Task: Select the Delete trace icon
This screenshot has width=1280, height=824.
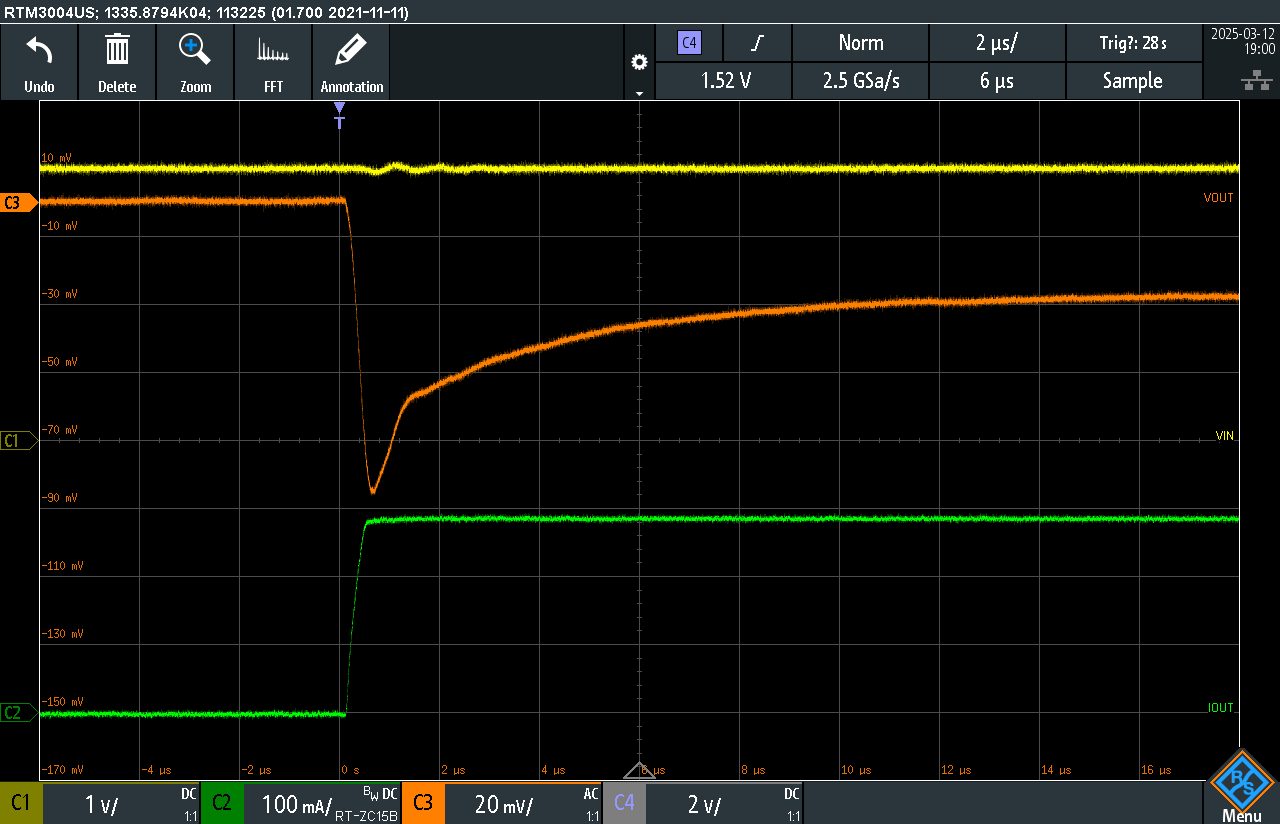Action: pyautogui.click(x=117, y=60)
